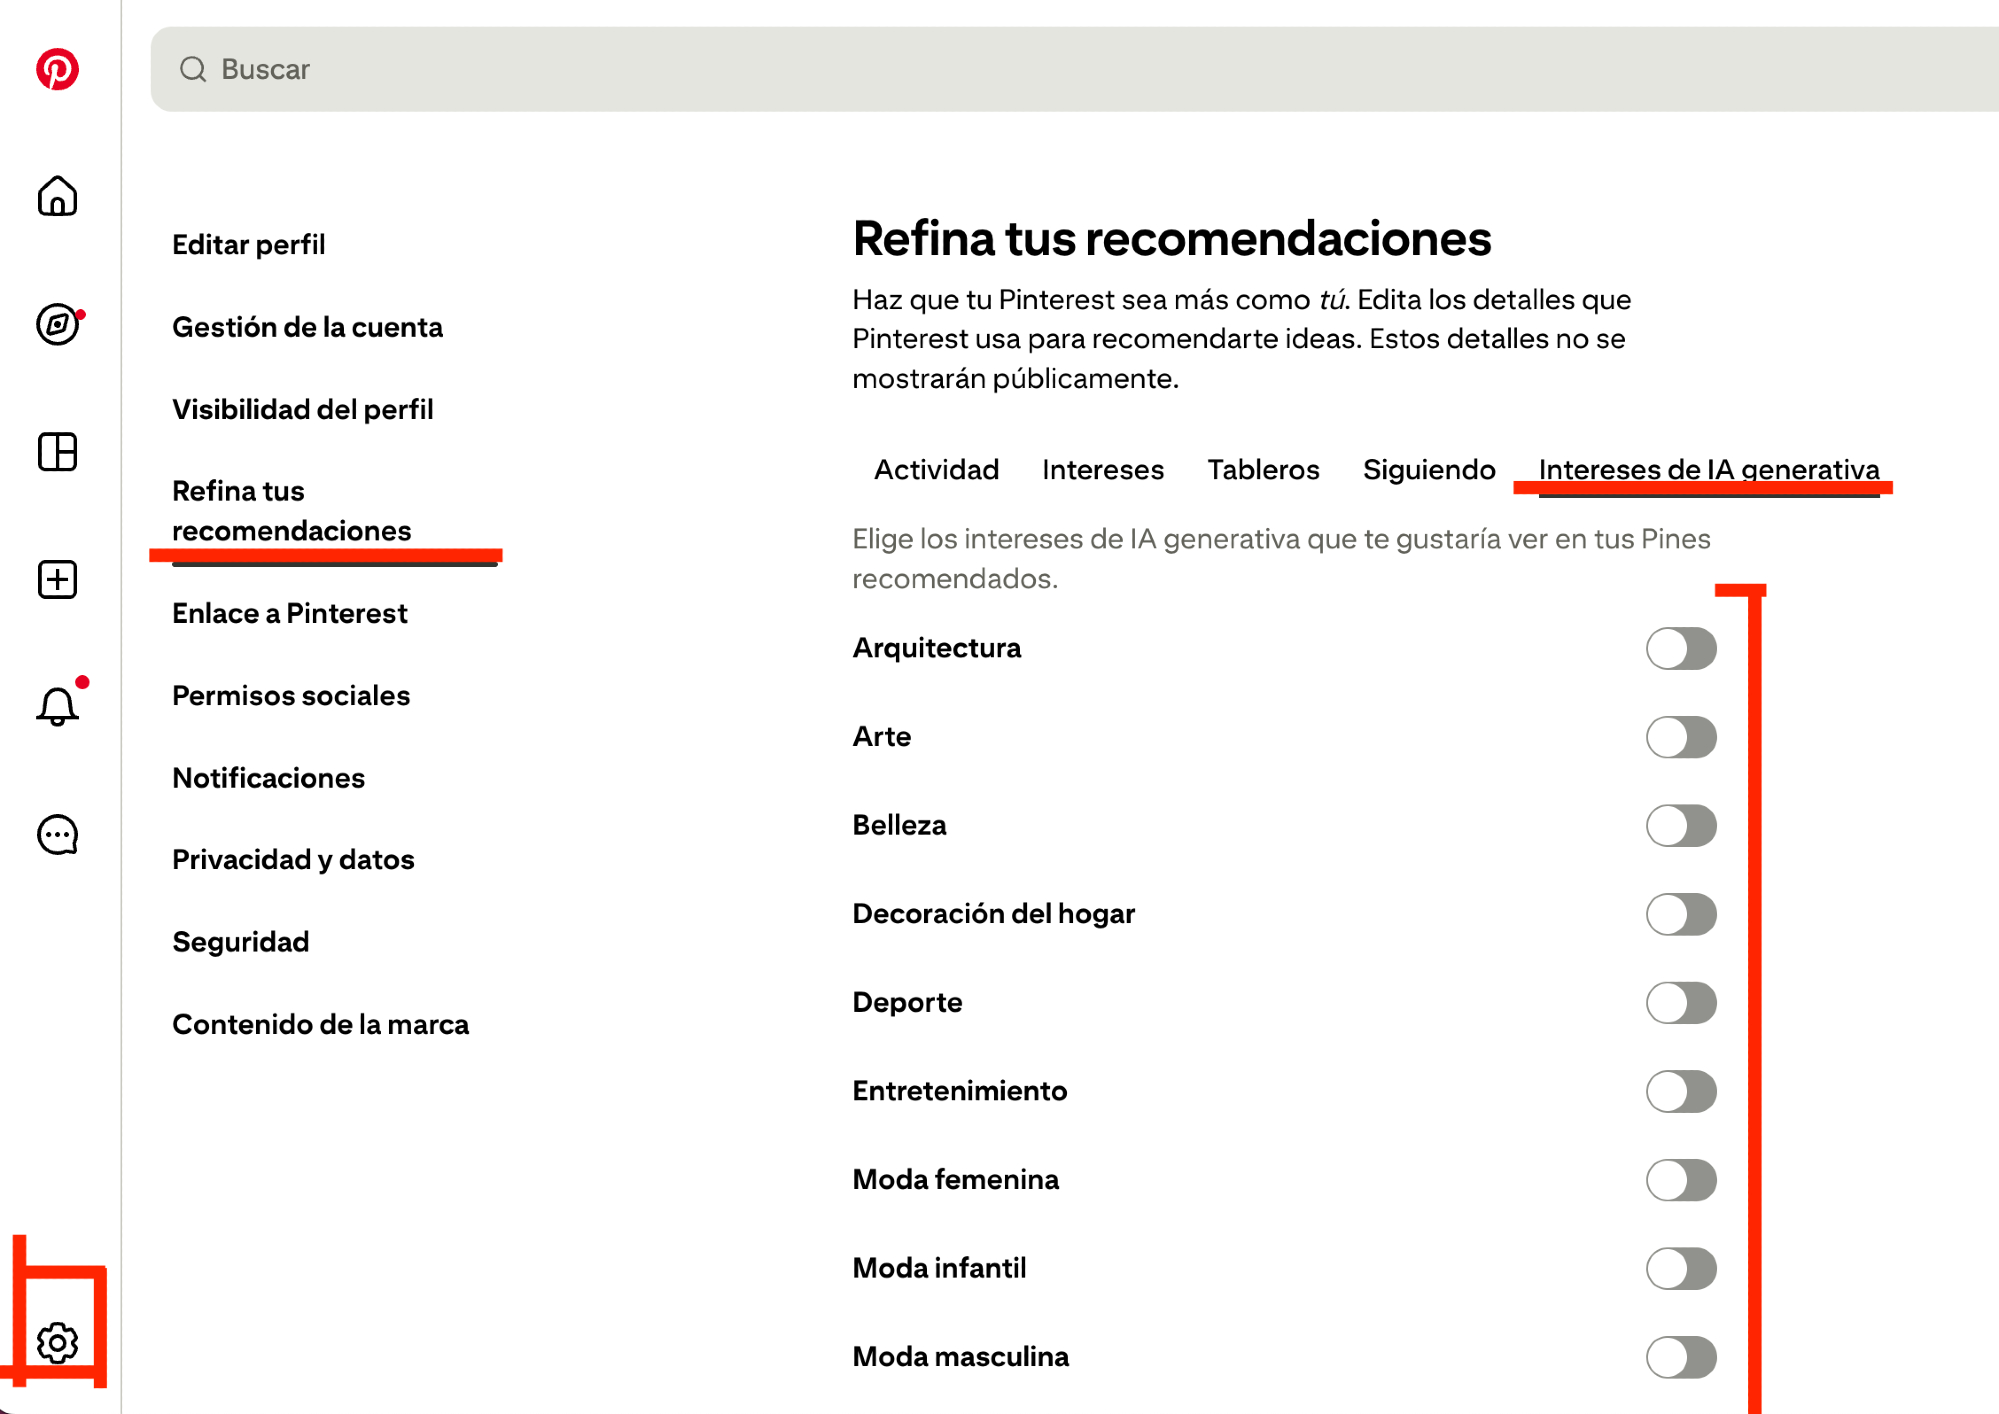The height and width of the screenshot is (1414, 1999).
Task: Turn on the Arte interest switch
Action: (x=1681, y=737)
